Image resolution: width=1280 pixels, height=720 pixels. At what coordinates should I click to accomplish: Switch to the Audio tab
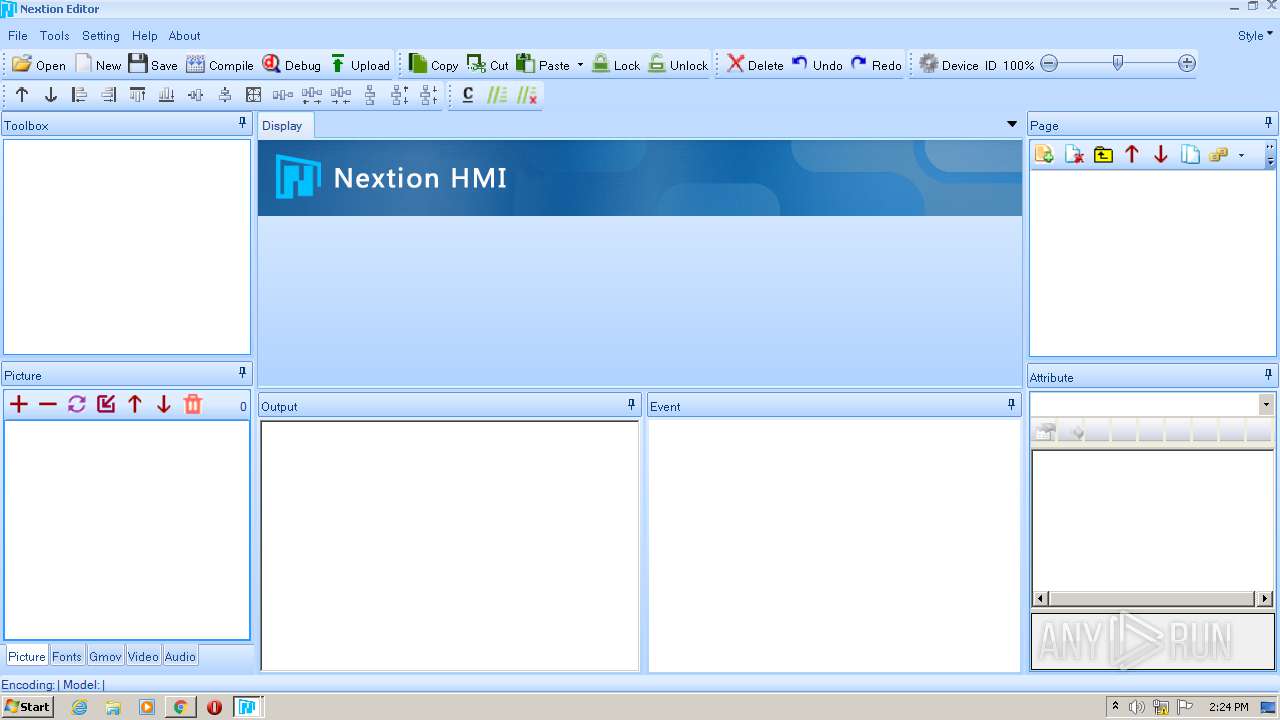point(180,656)
